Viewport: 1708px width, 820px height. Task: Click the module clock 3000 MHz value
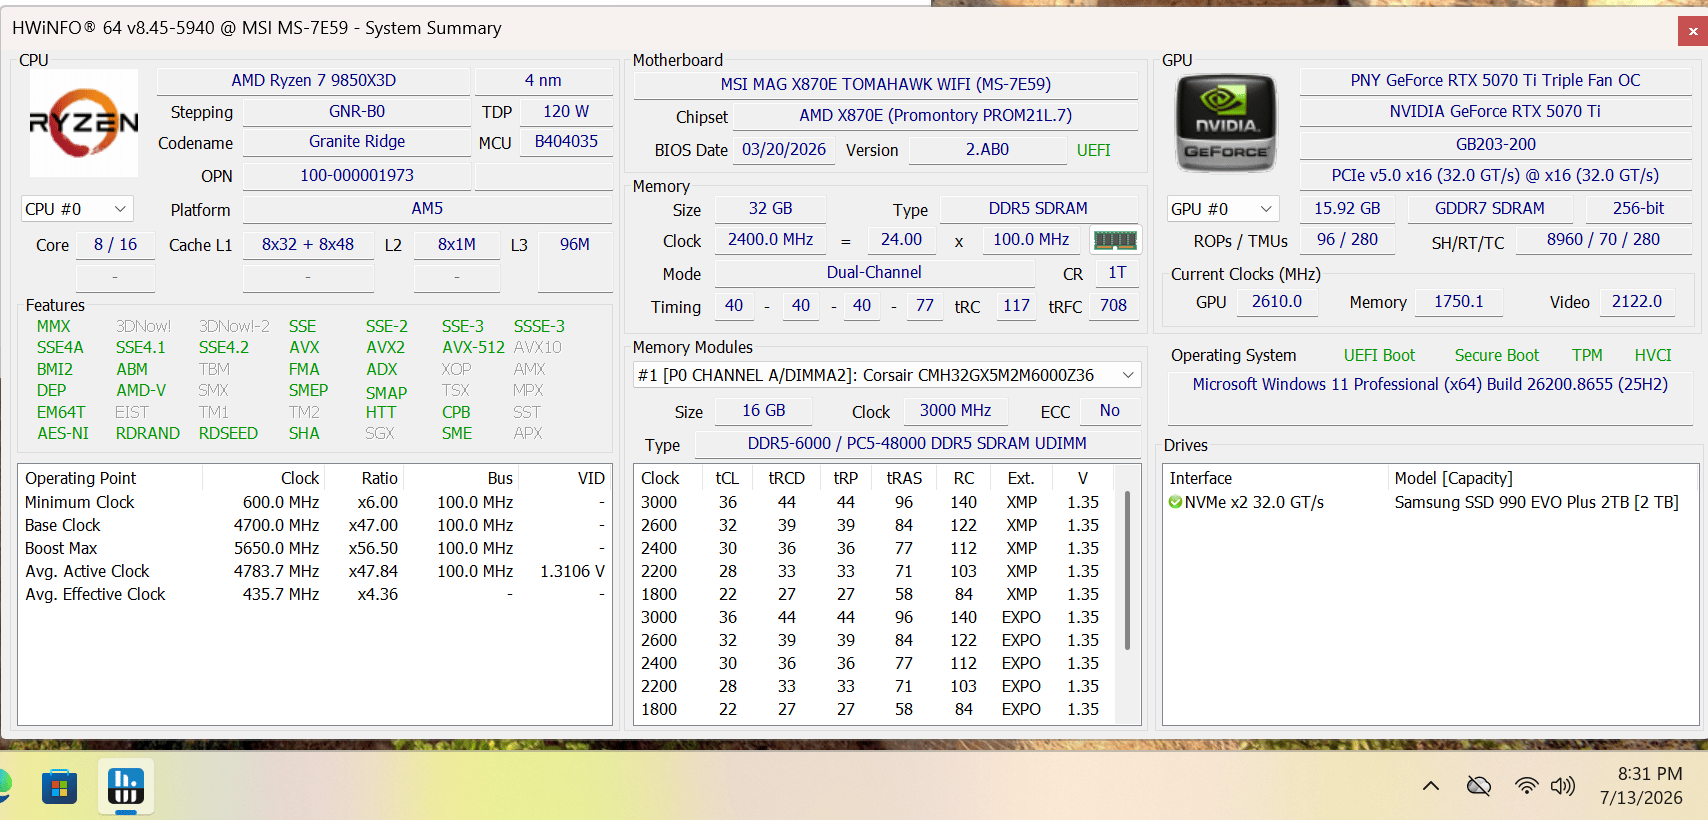click(x=955, y=411)
